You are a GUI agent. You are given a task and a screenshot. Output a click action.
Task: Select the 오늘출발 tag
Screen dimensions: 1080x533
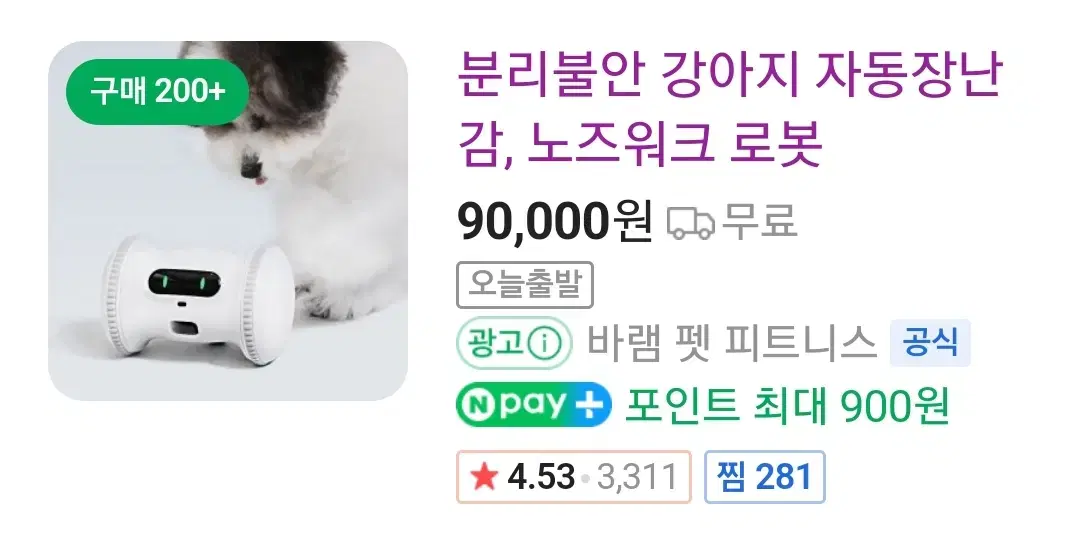(525, 285)
